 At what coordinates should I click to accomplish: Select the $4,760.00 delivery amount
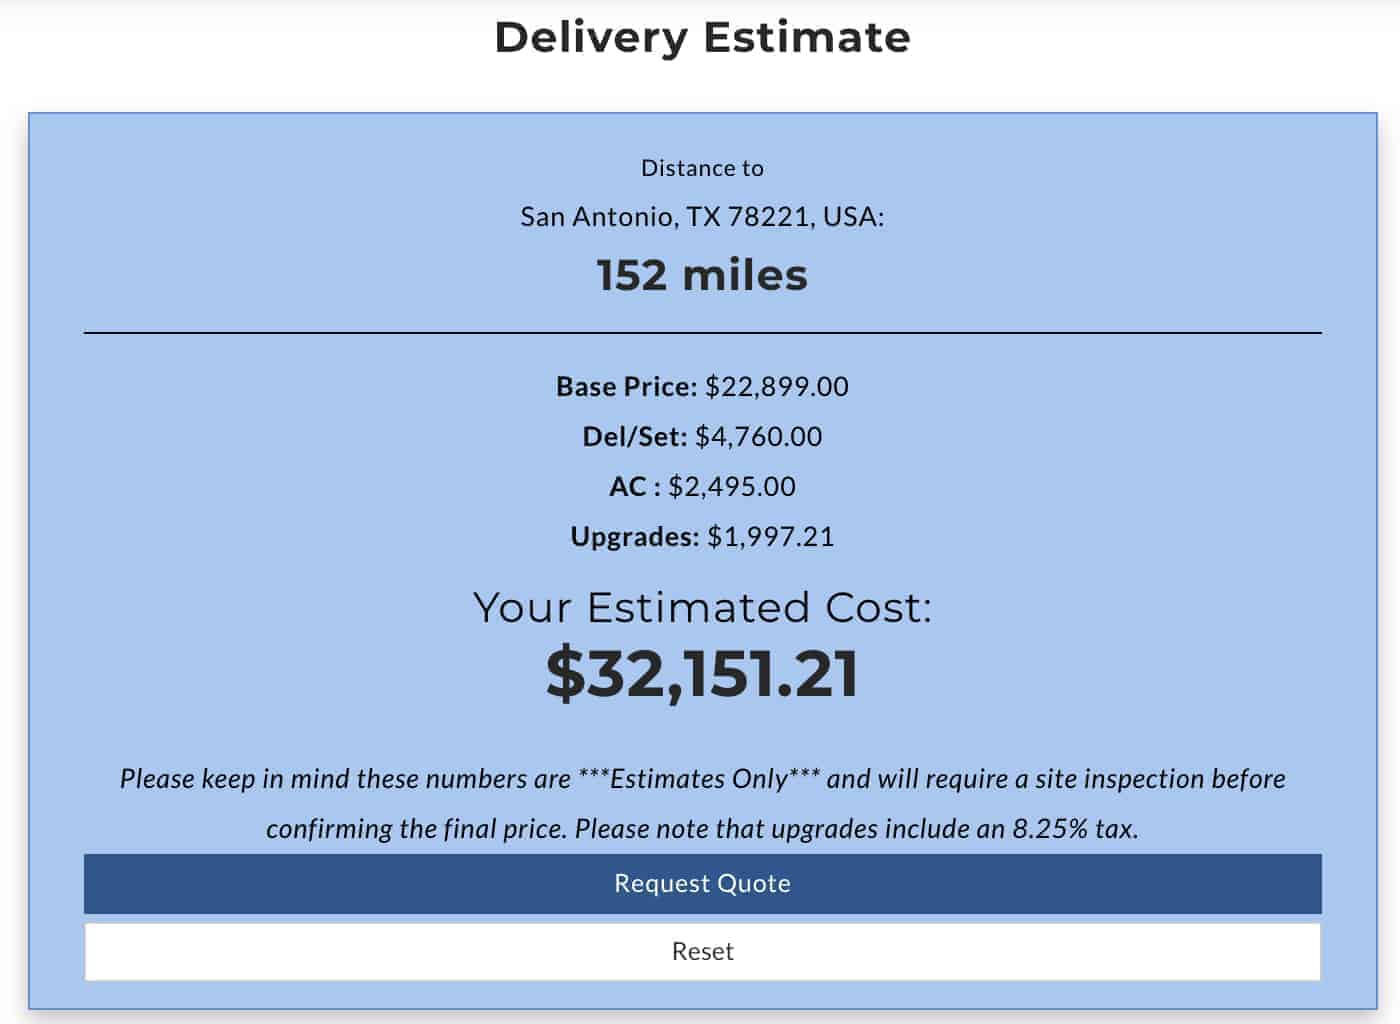coord(759,437)
